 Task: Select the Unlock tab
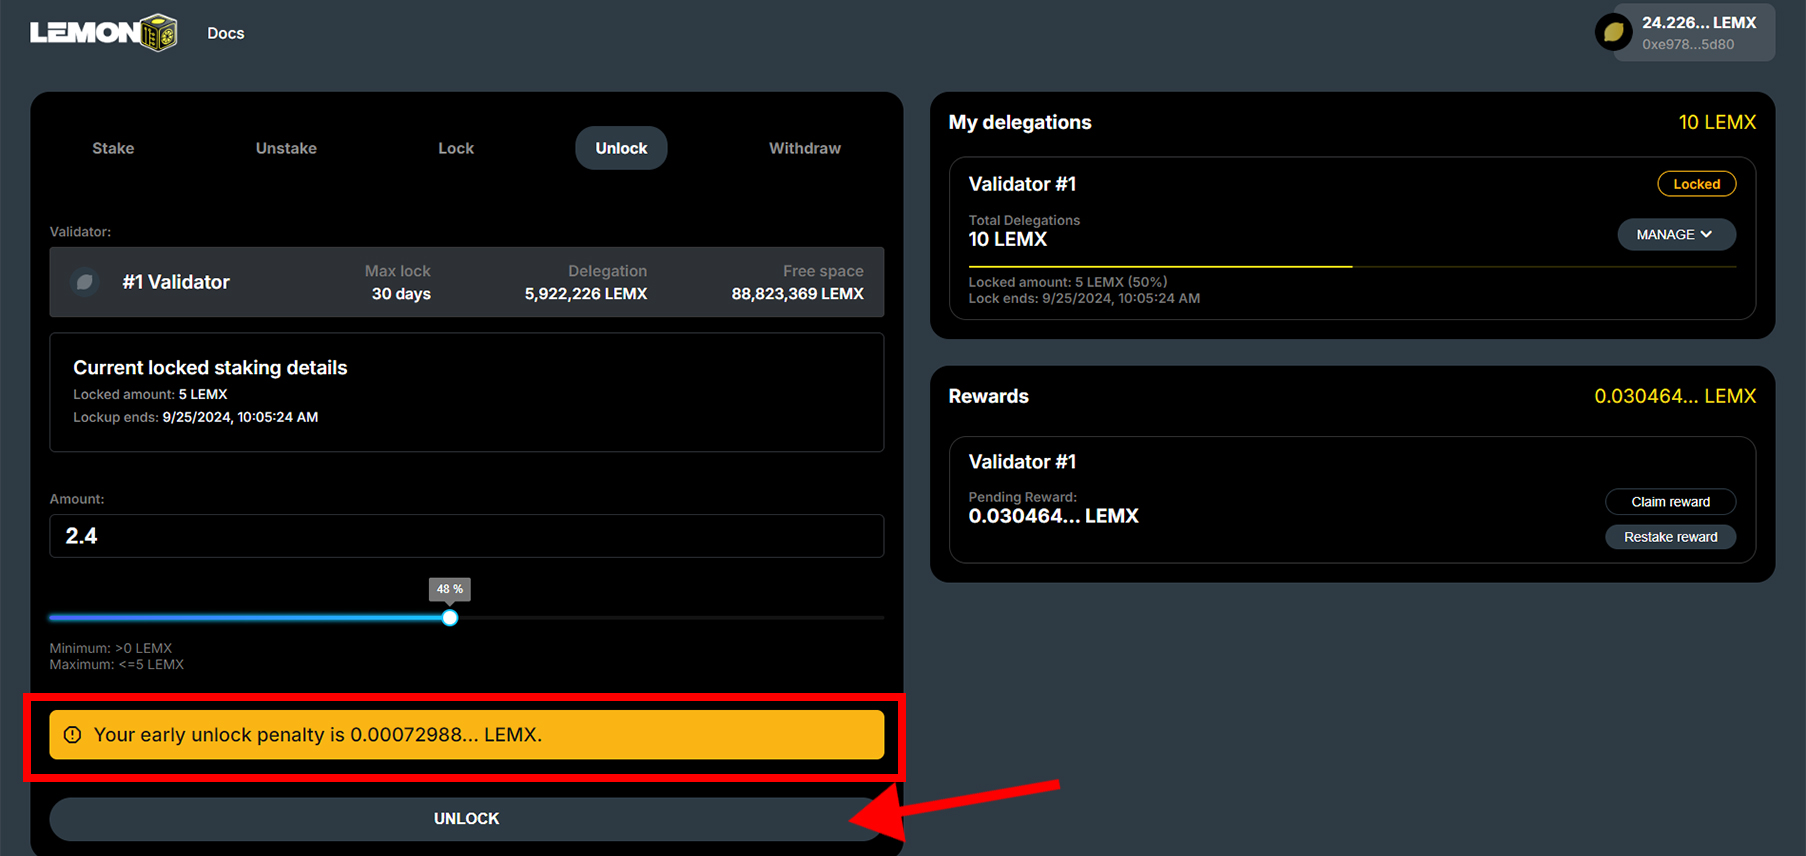tap(621, 148)
